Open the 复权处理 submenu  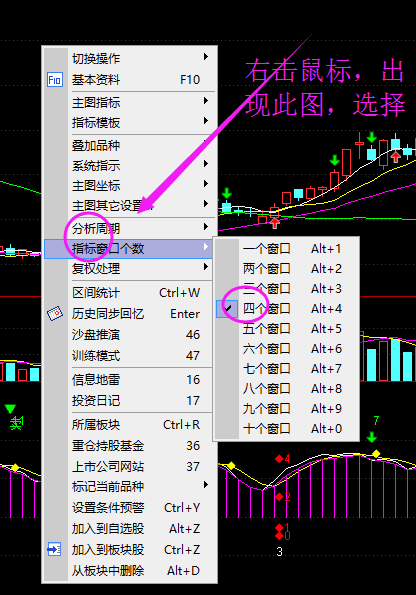tap(130, 268)
